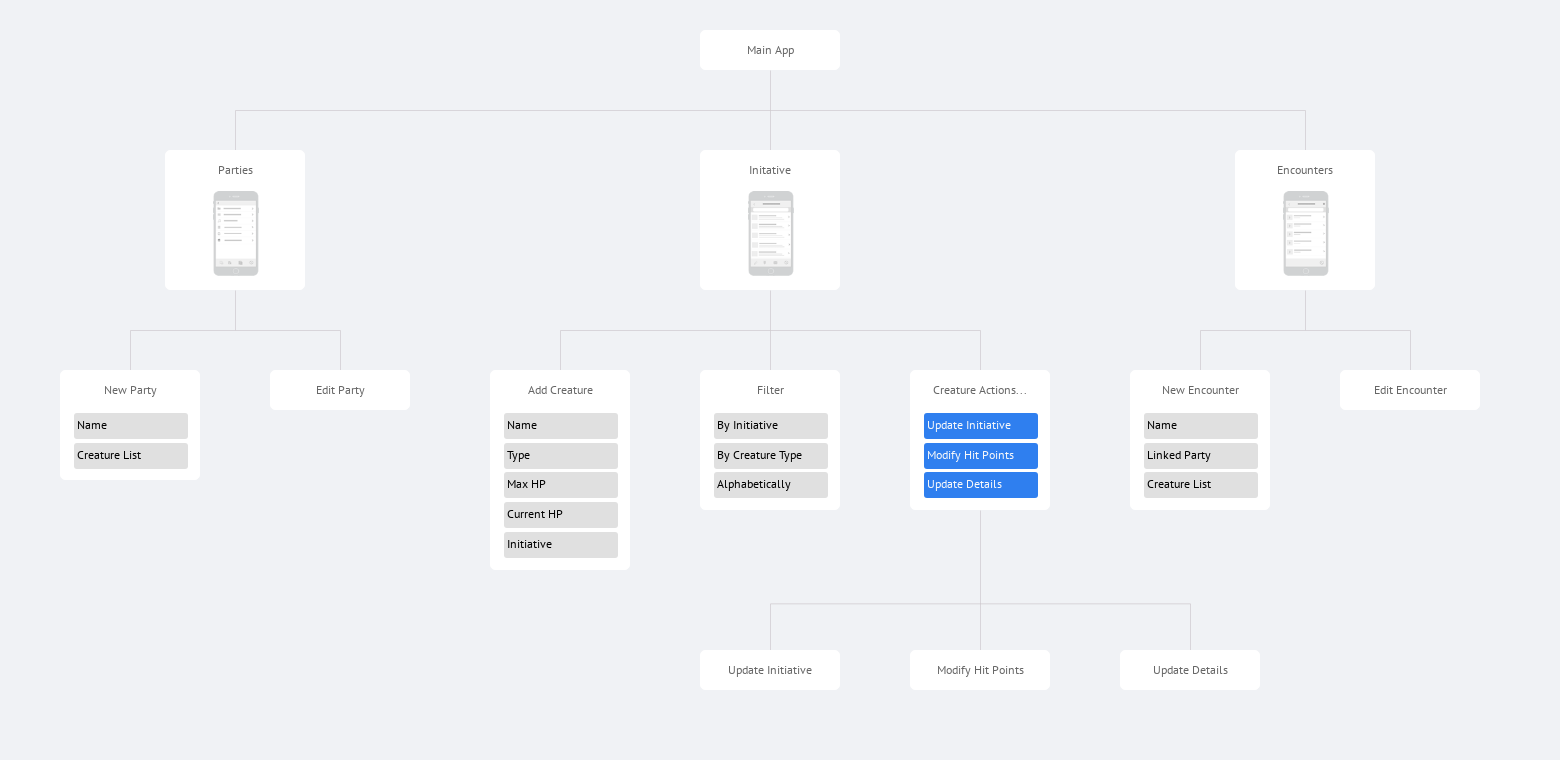This screenshot has width=1560, height=760.
Task: Click the New Party card heading
Action: pos(130,390)
